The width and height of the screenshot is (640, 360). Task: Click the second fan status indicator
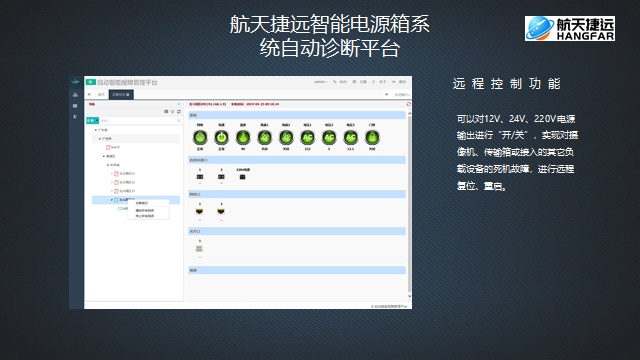286,137
